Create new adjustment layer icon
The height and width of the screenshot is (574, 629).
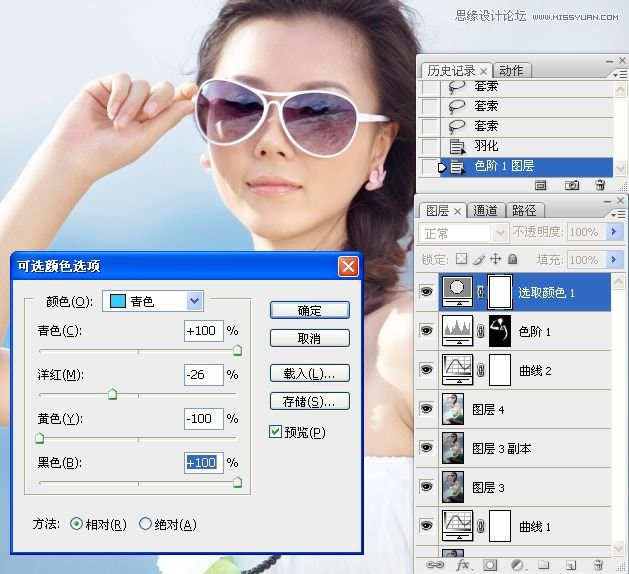coord(517,565)
